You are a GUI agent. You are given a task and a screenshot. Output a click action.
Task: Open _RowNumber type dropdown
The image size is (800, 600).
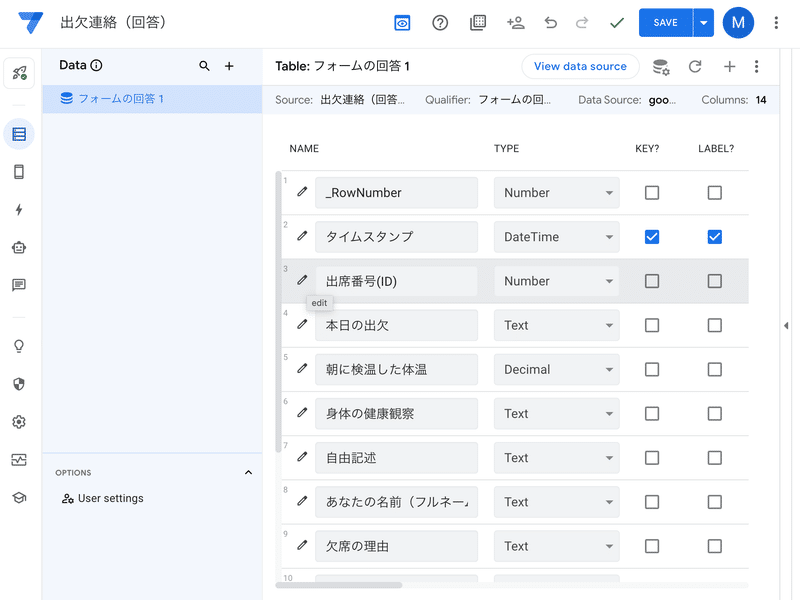point(557,193)
